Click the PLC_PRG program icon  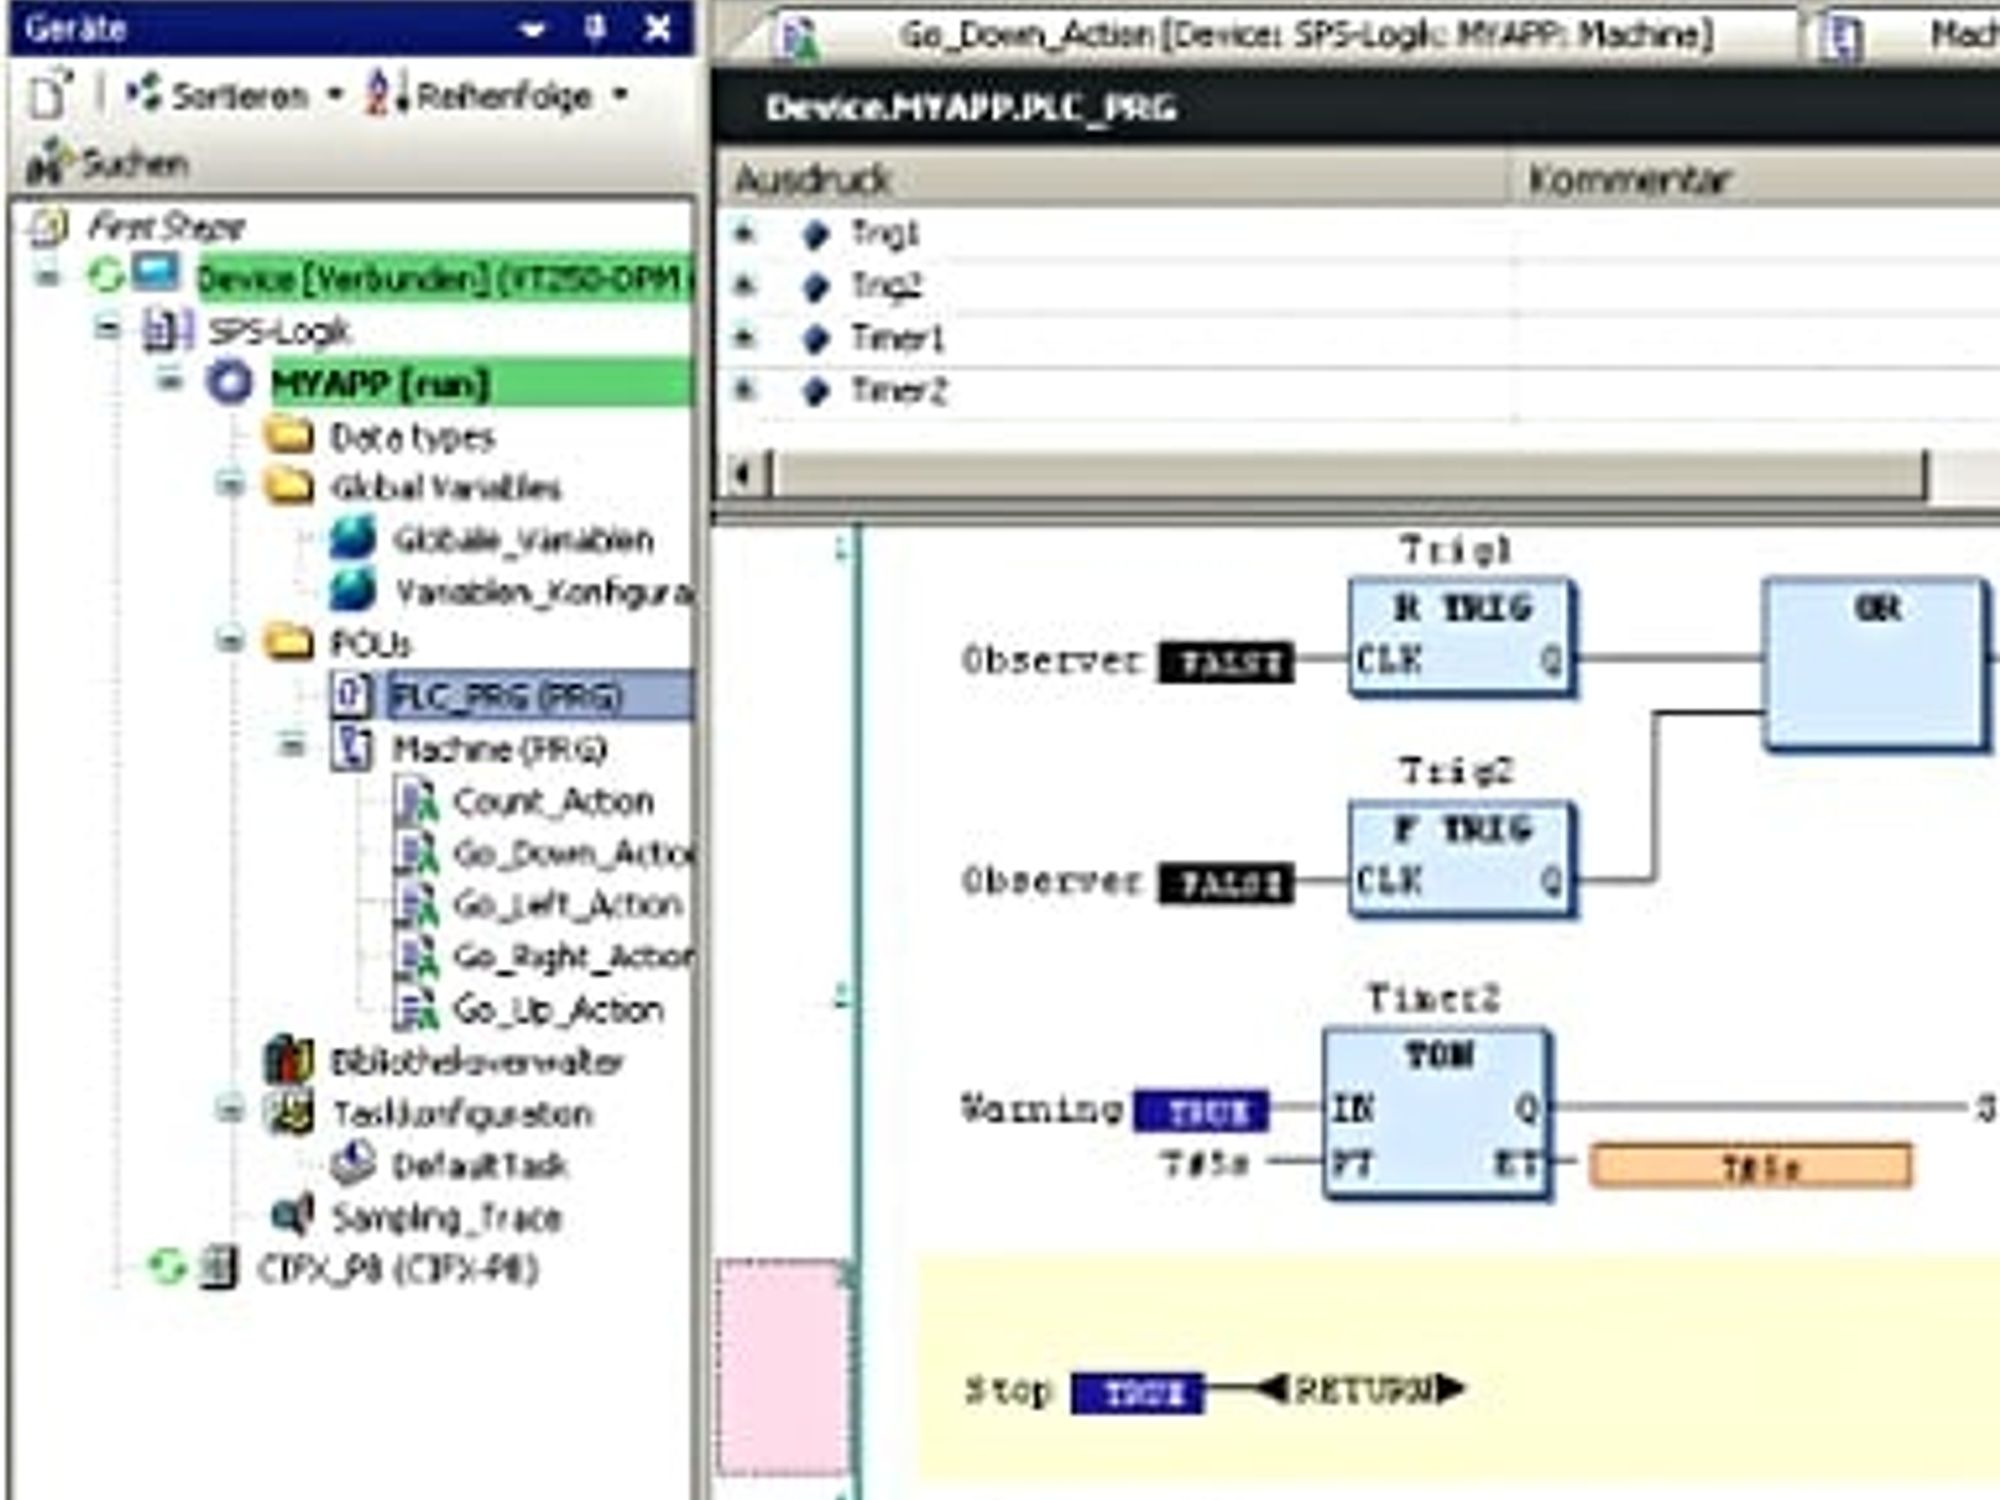tap(352, 694)
